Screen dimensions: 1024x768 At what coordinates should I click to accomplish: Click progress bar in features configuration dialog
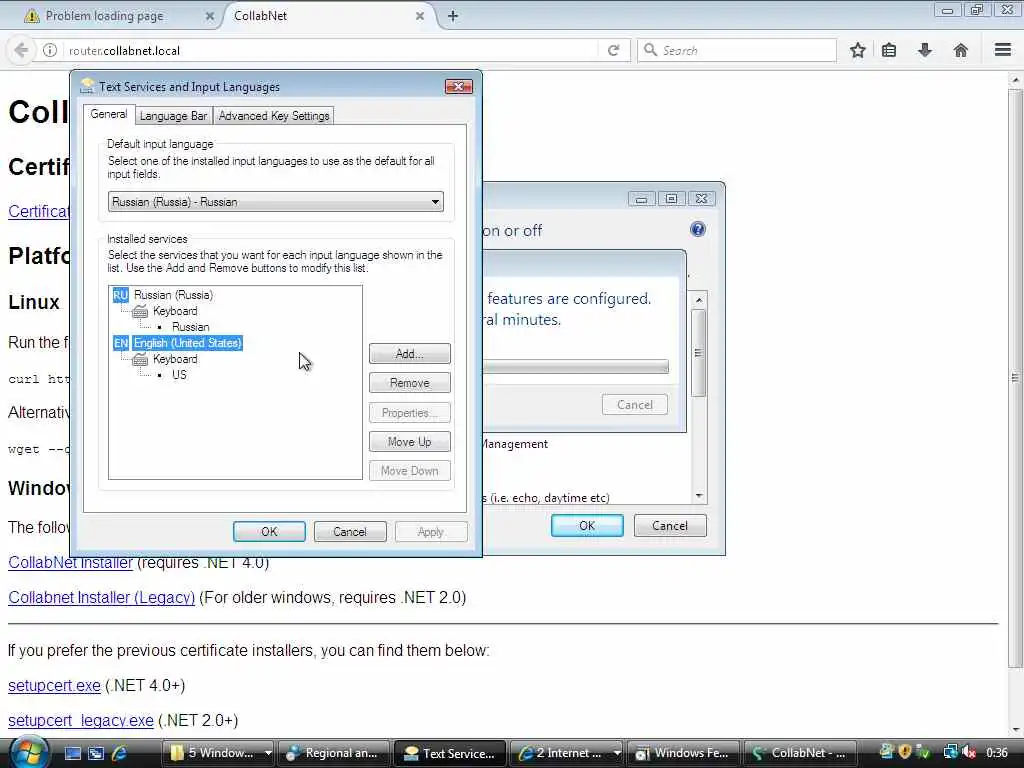click(x=575, y=366)
